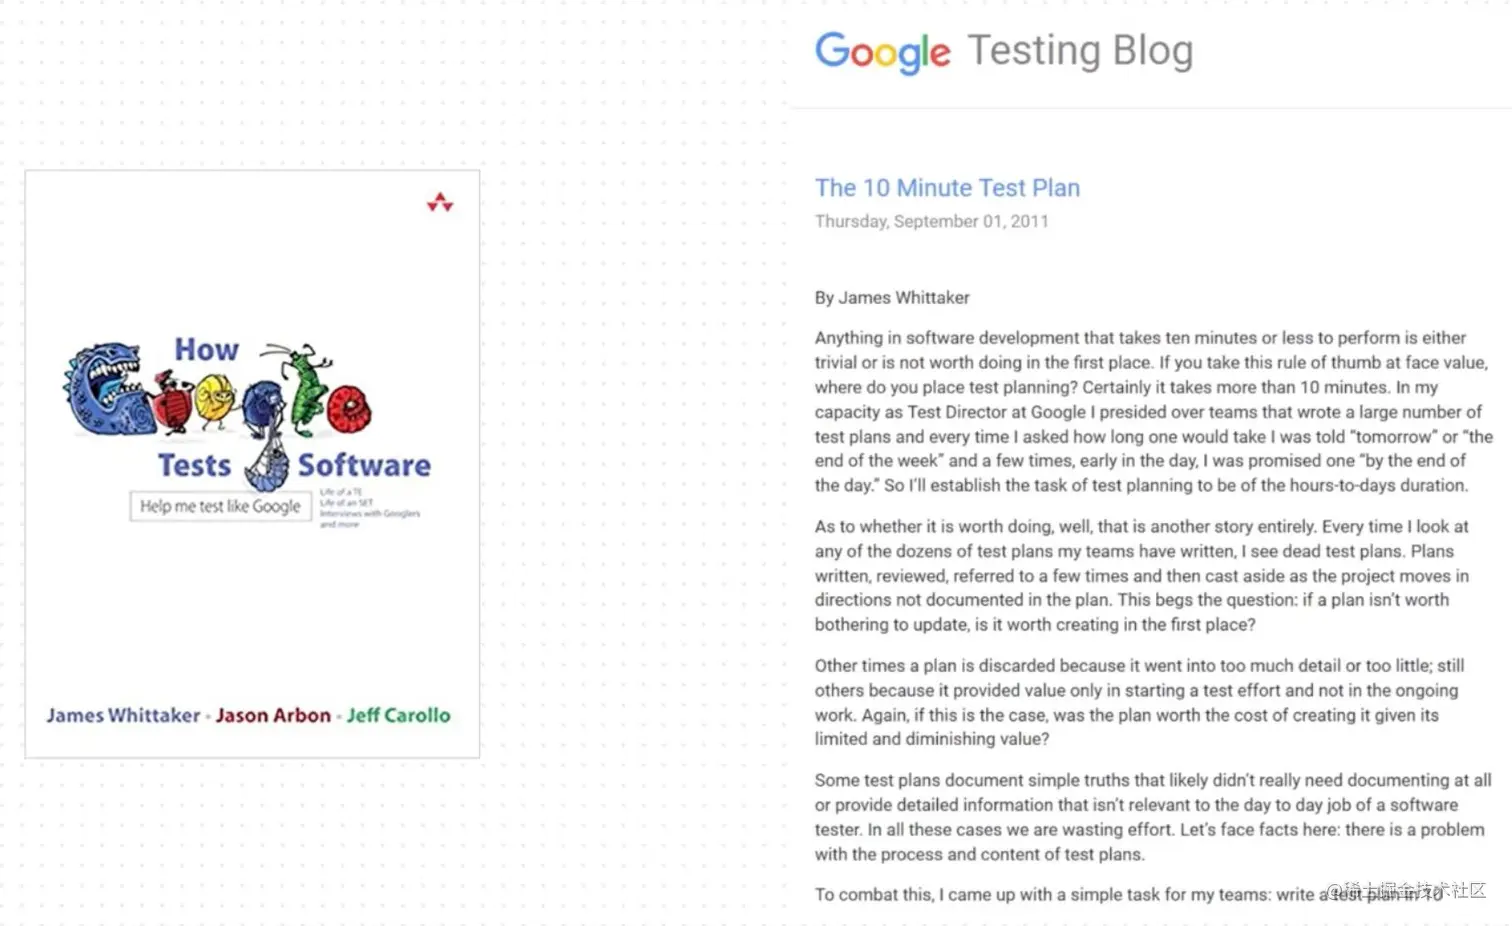Click the paragraph starting 'Some test plans document simple truths'
Screen dimensions: 1512x926
point(1153,817)
